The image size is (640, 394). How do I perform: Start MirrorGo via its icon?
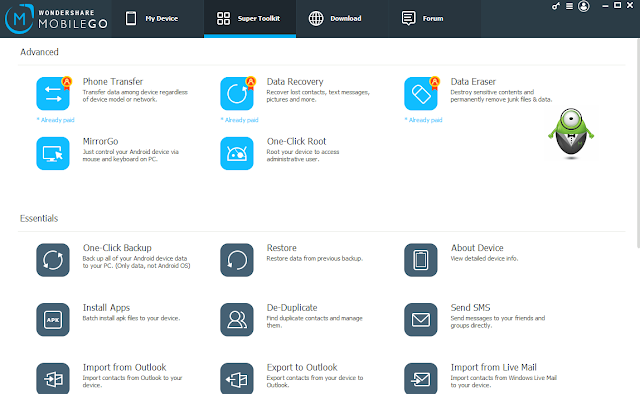(53, 153)
